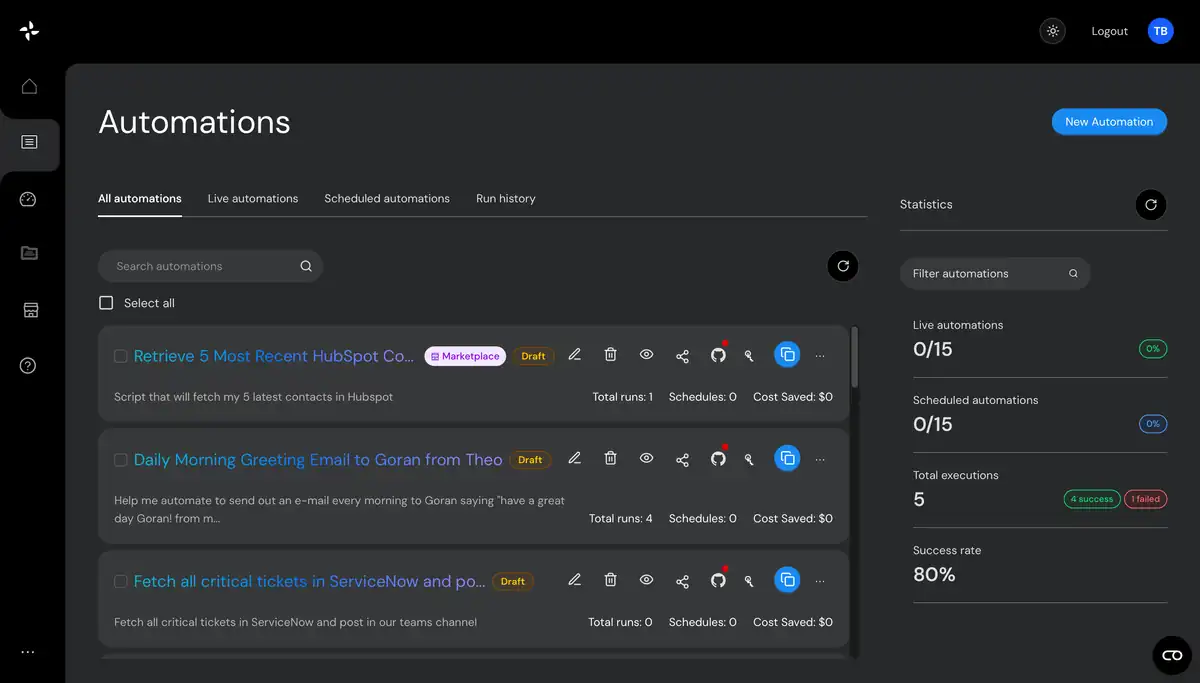Expand more options on ServiceNow automation
Viewport: 1200px width, 683px height.
coord(820,580)
